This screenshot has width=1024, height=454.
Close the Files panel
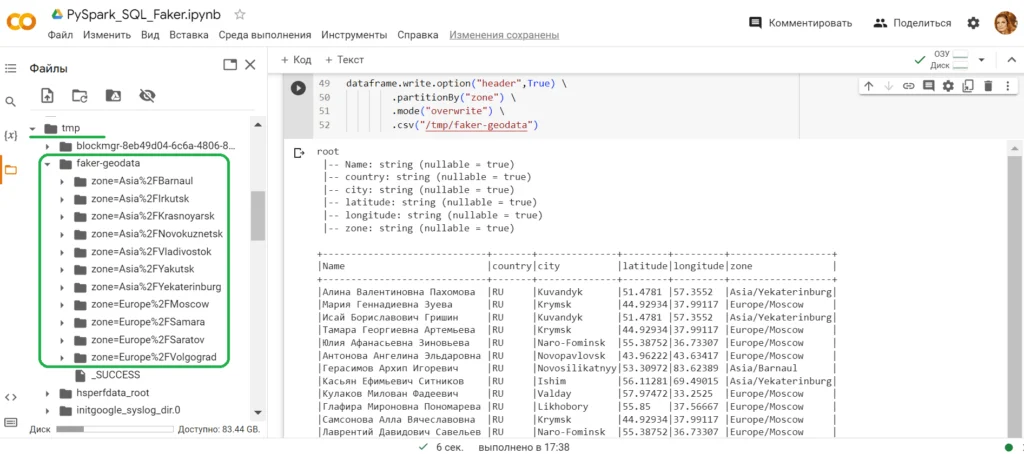[250, 65]
